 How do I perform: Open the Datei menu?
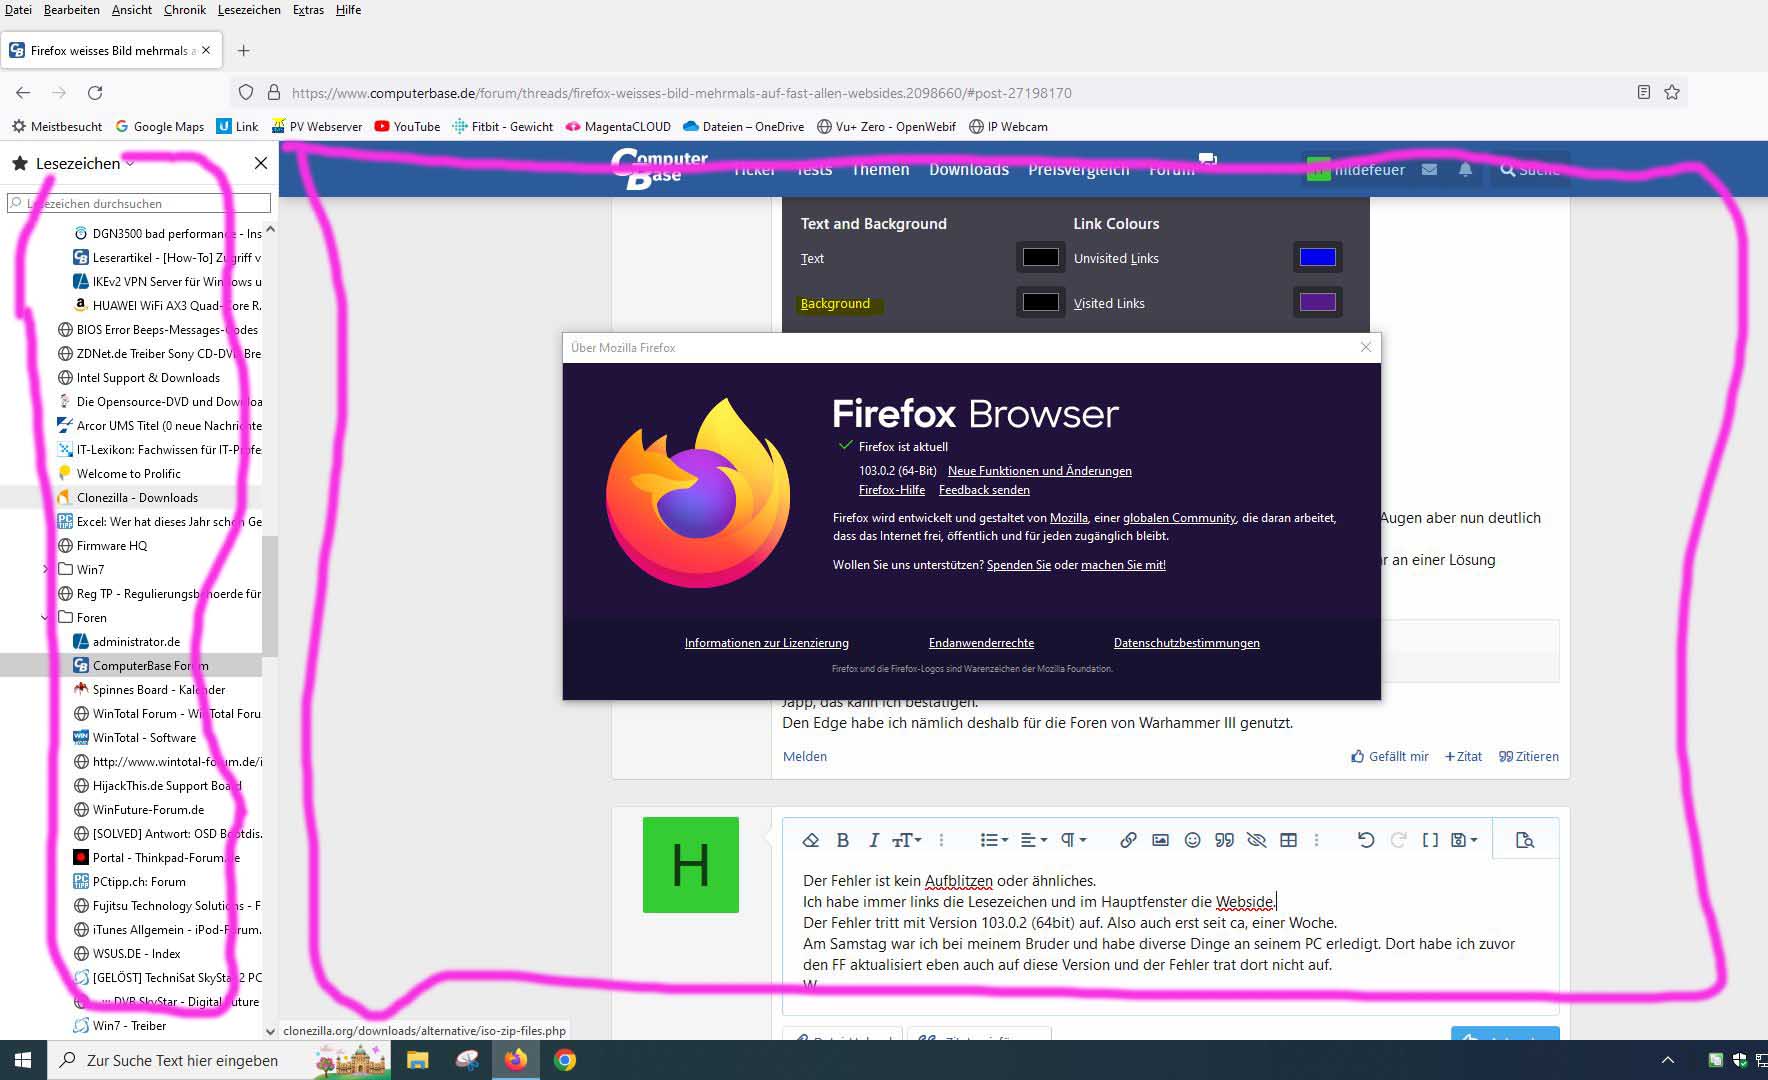point(19,10)
